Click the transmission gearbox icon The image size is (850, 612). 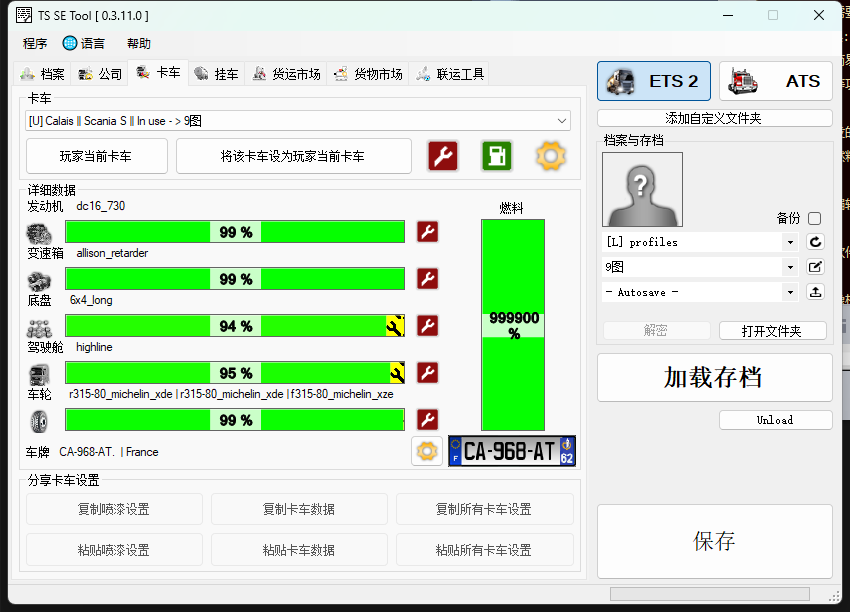[39, 282]
